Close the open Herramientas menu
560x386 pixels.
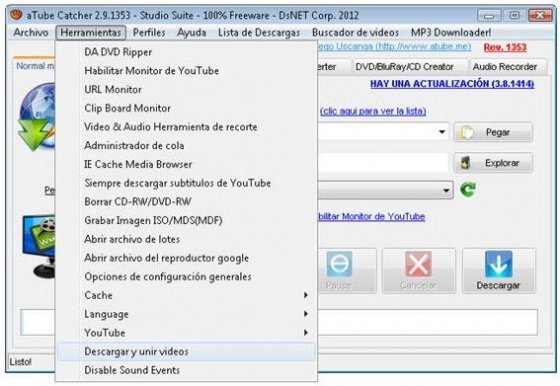point(91,32)
